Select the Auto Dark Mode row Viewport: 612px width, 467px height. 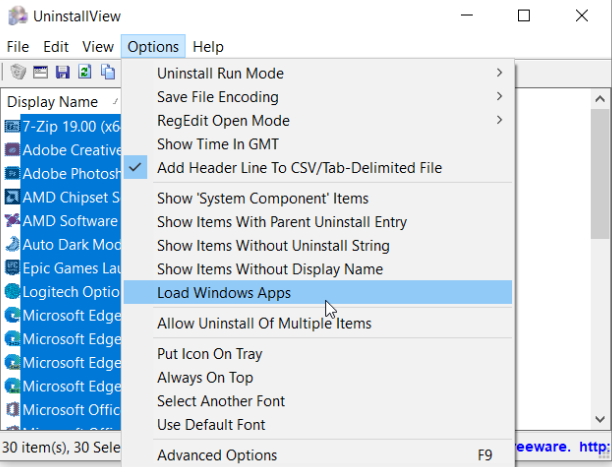[x=71, y=244]
